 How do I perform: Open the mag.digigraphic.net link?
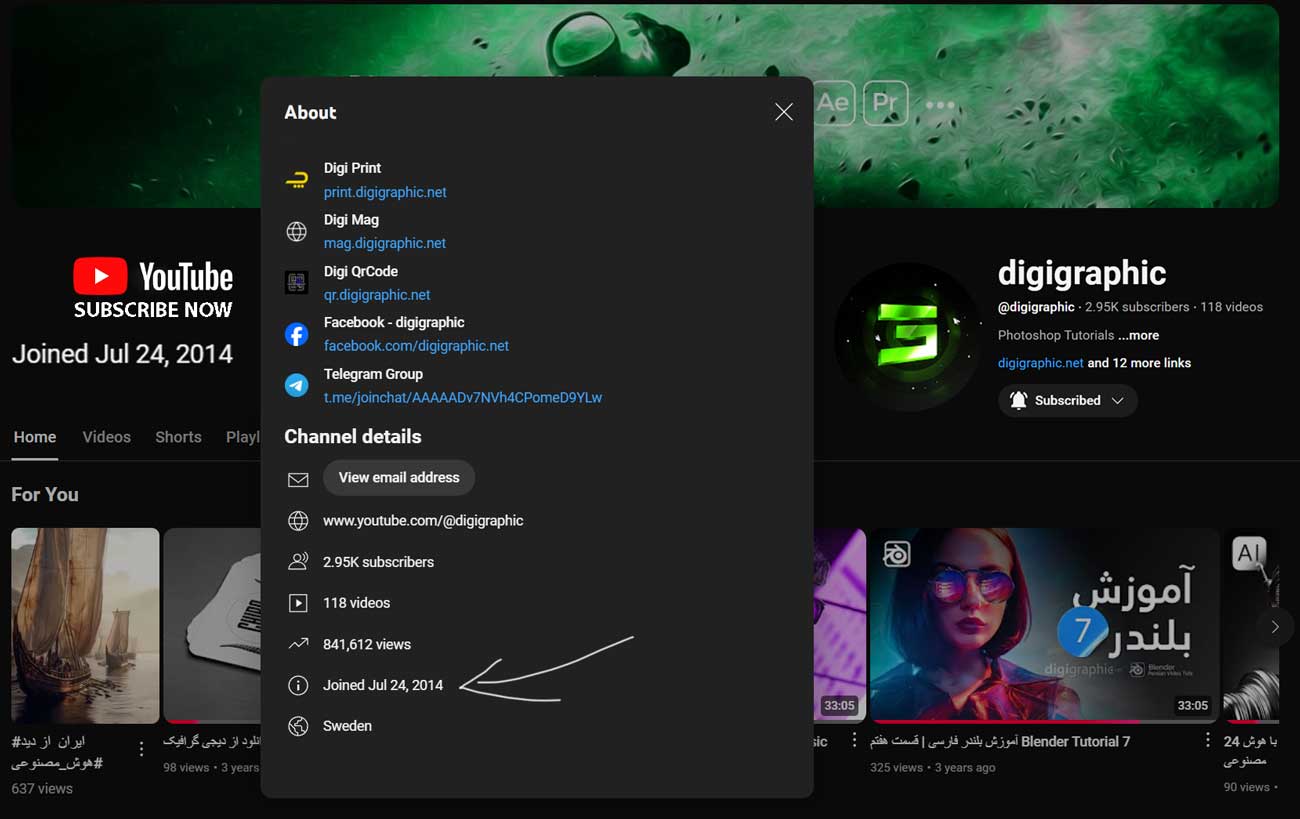click(x=385, y=243)
